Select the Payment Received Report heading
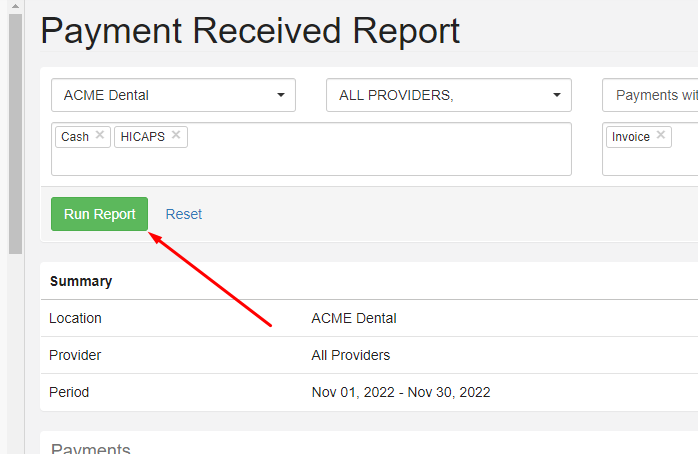Screen dimensions: 698x454 (x=250, y=31)
